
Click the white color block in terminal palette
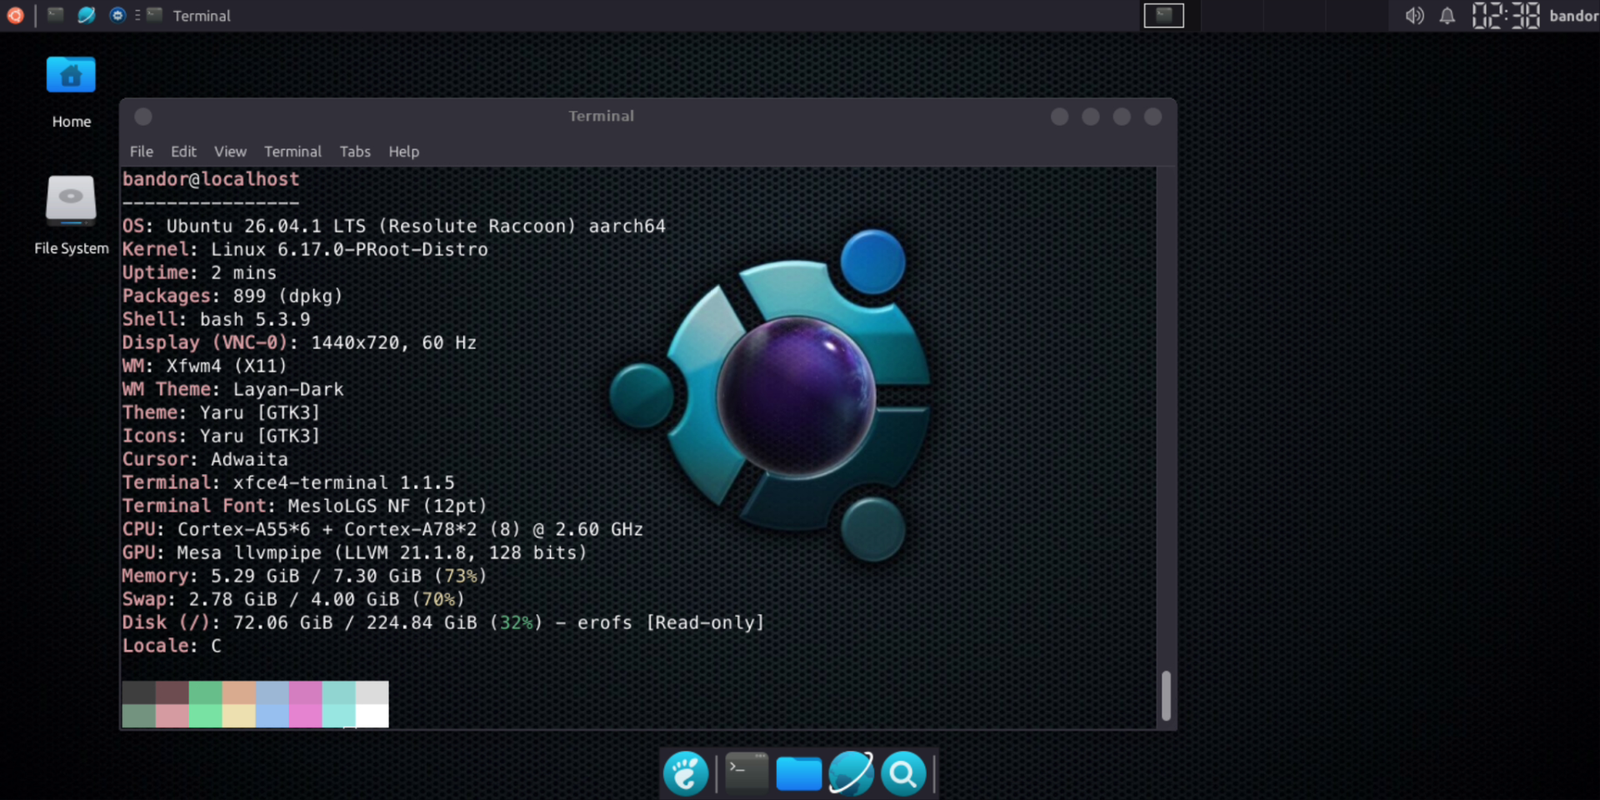[x=372, y=716]
